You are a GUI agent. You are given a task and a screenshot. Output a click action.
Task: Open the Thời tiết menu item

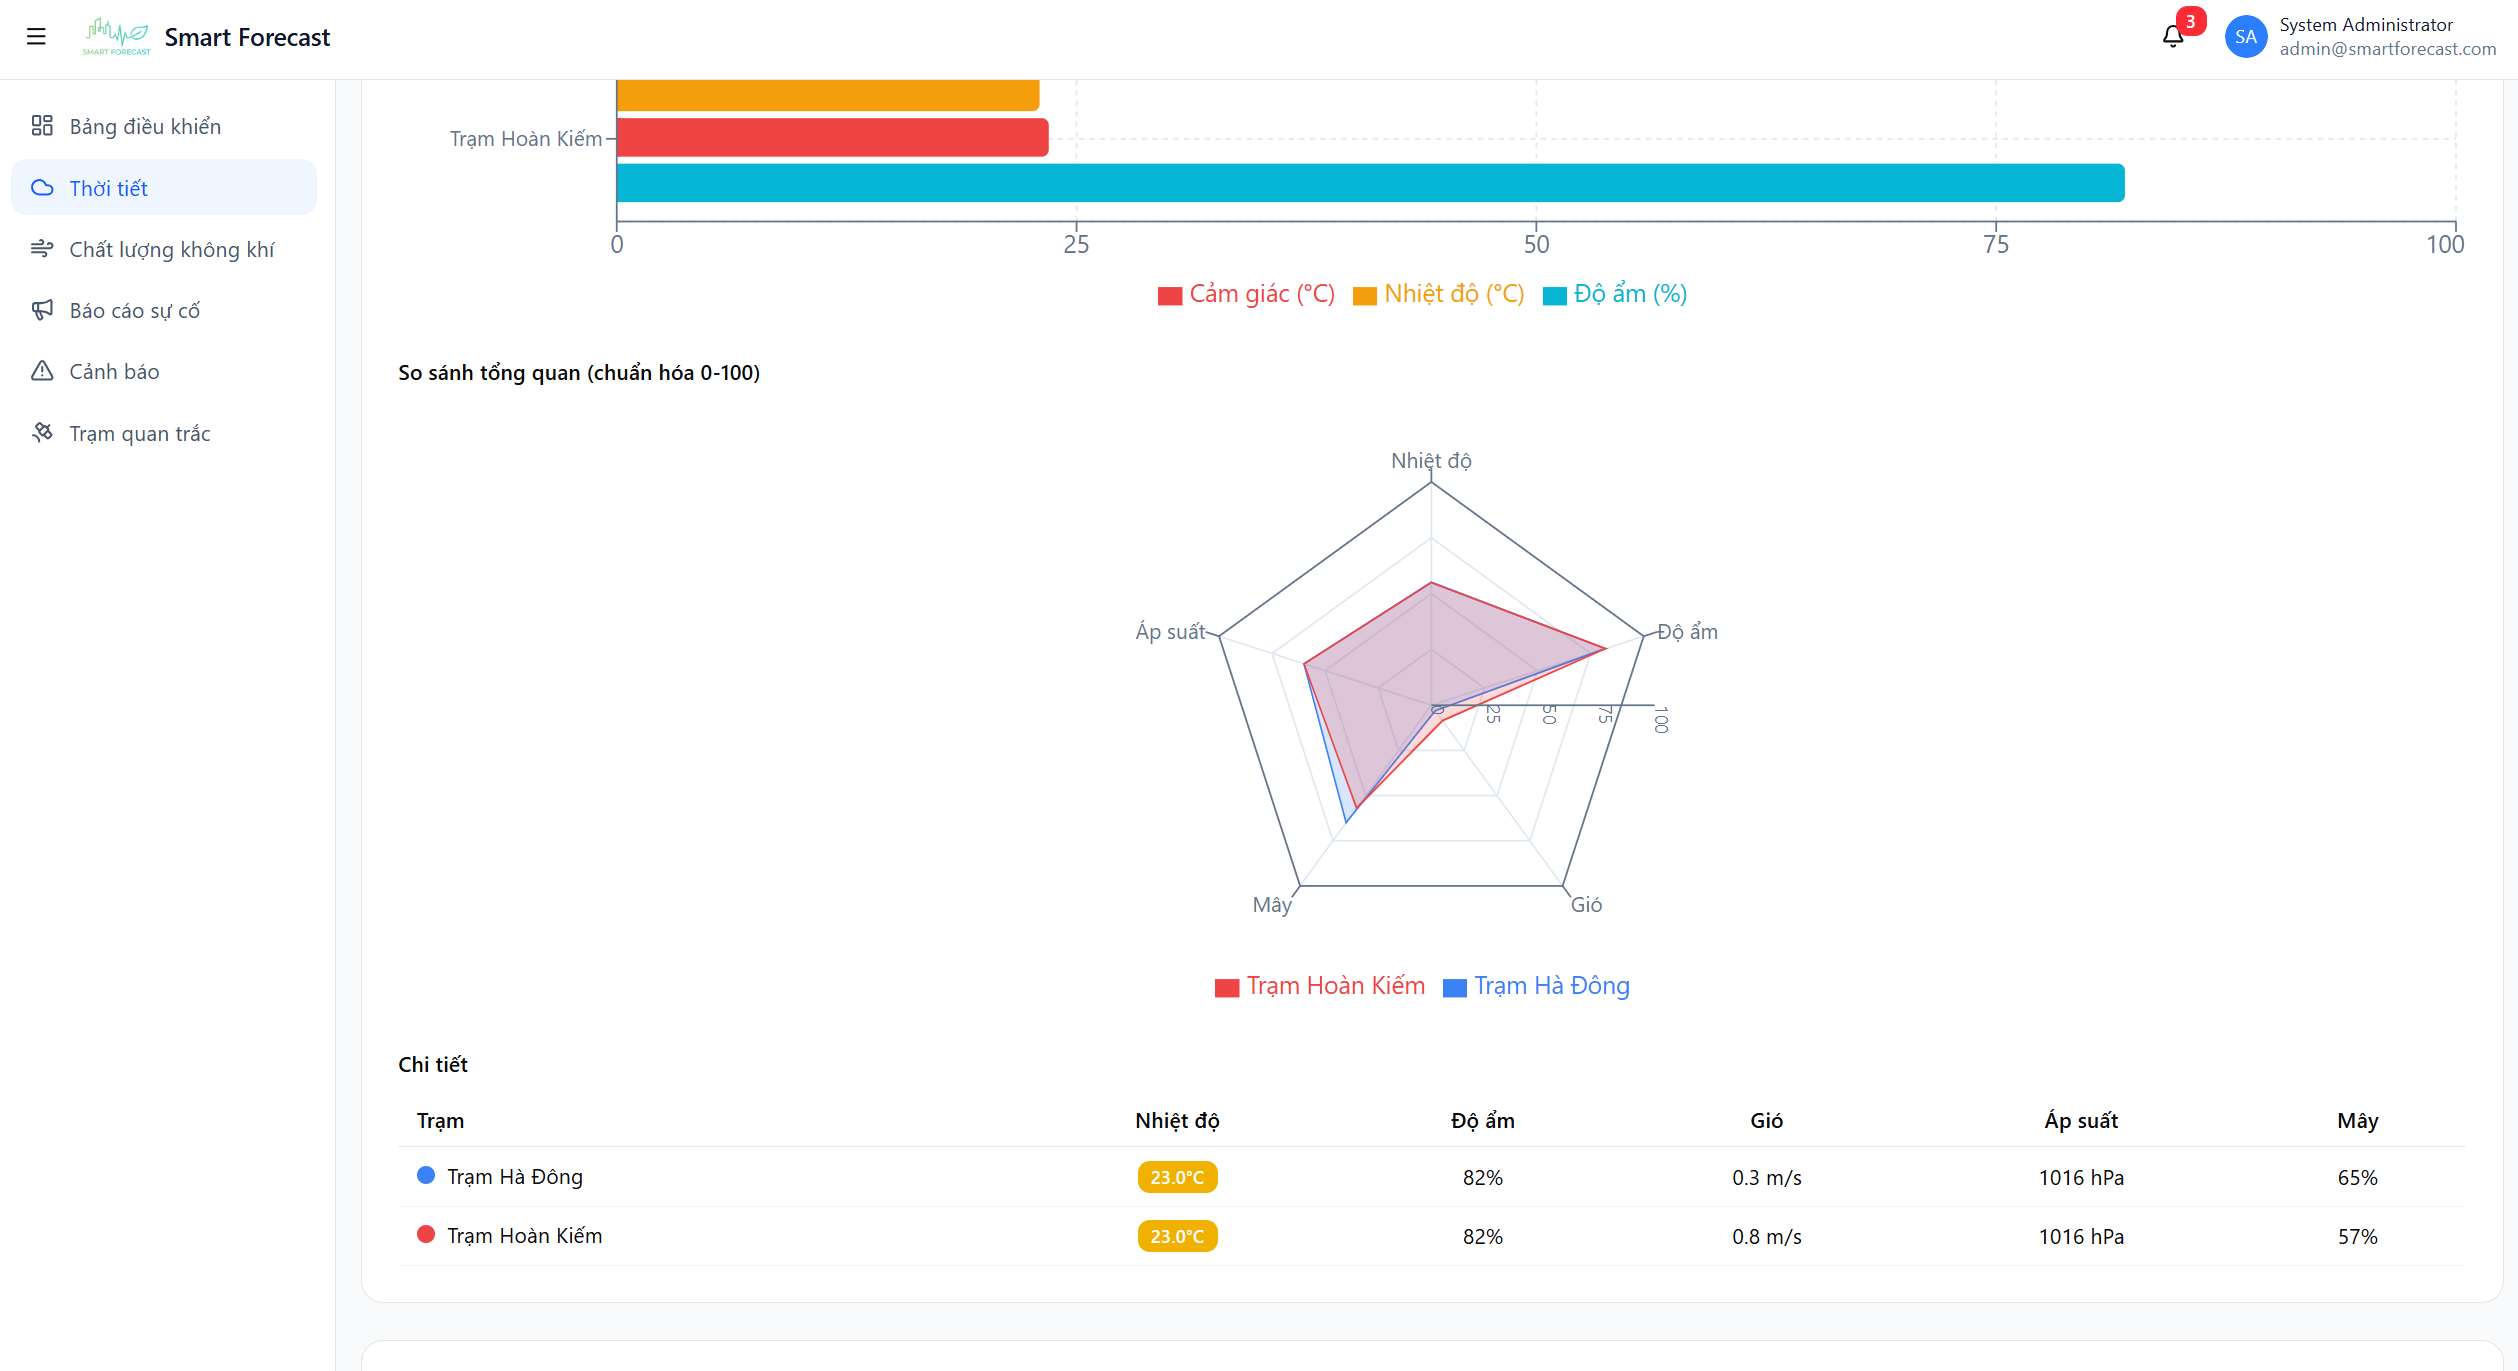[108, 188]
